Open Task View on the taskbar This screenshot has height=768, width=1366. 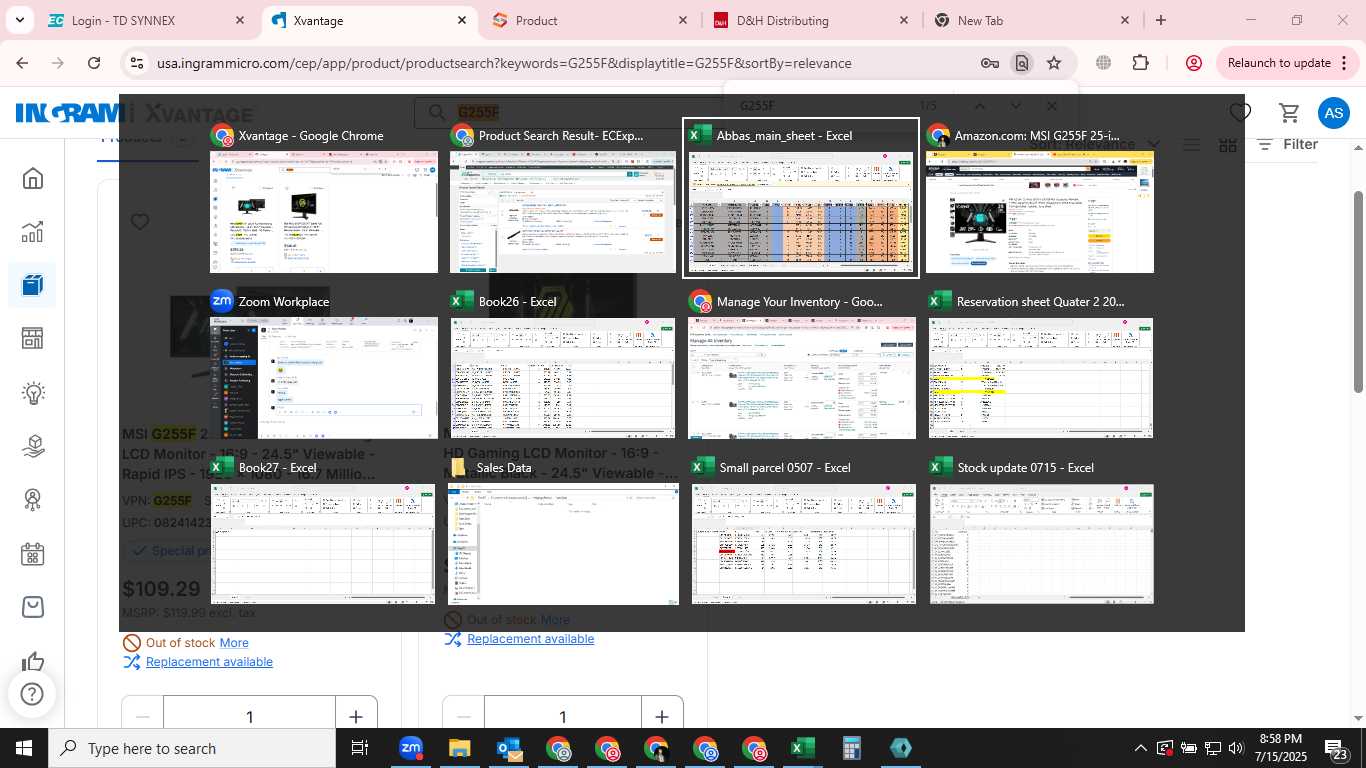tap(360, 748)
